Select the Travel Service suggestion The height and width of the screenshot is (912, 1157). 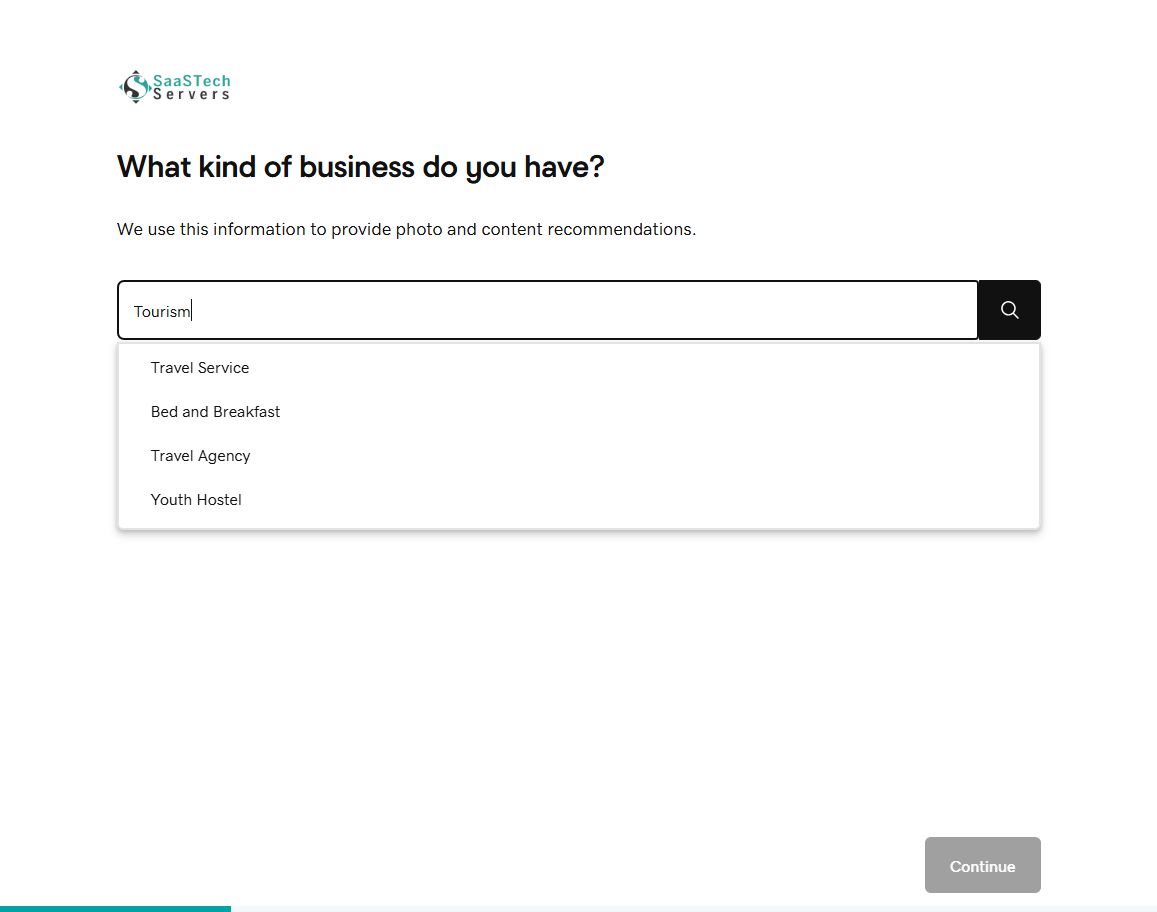click(578, 367)
